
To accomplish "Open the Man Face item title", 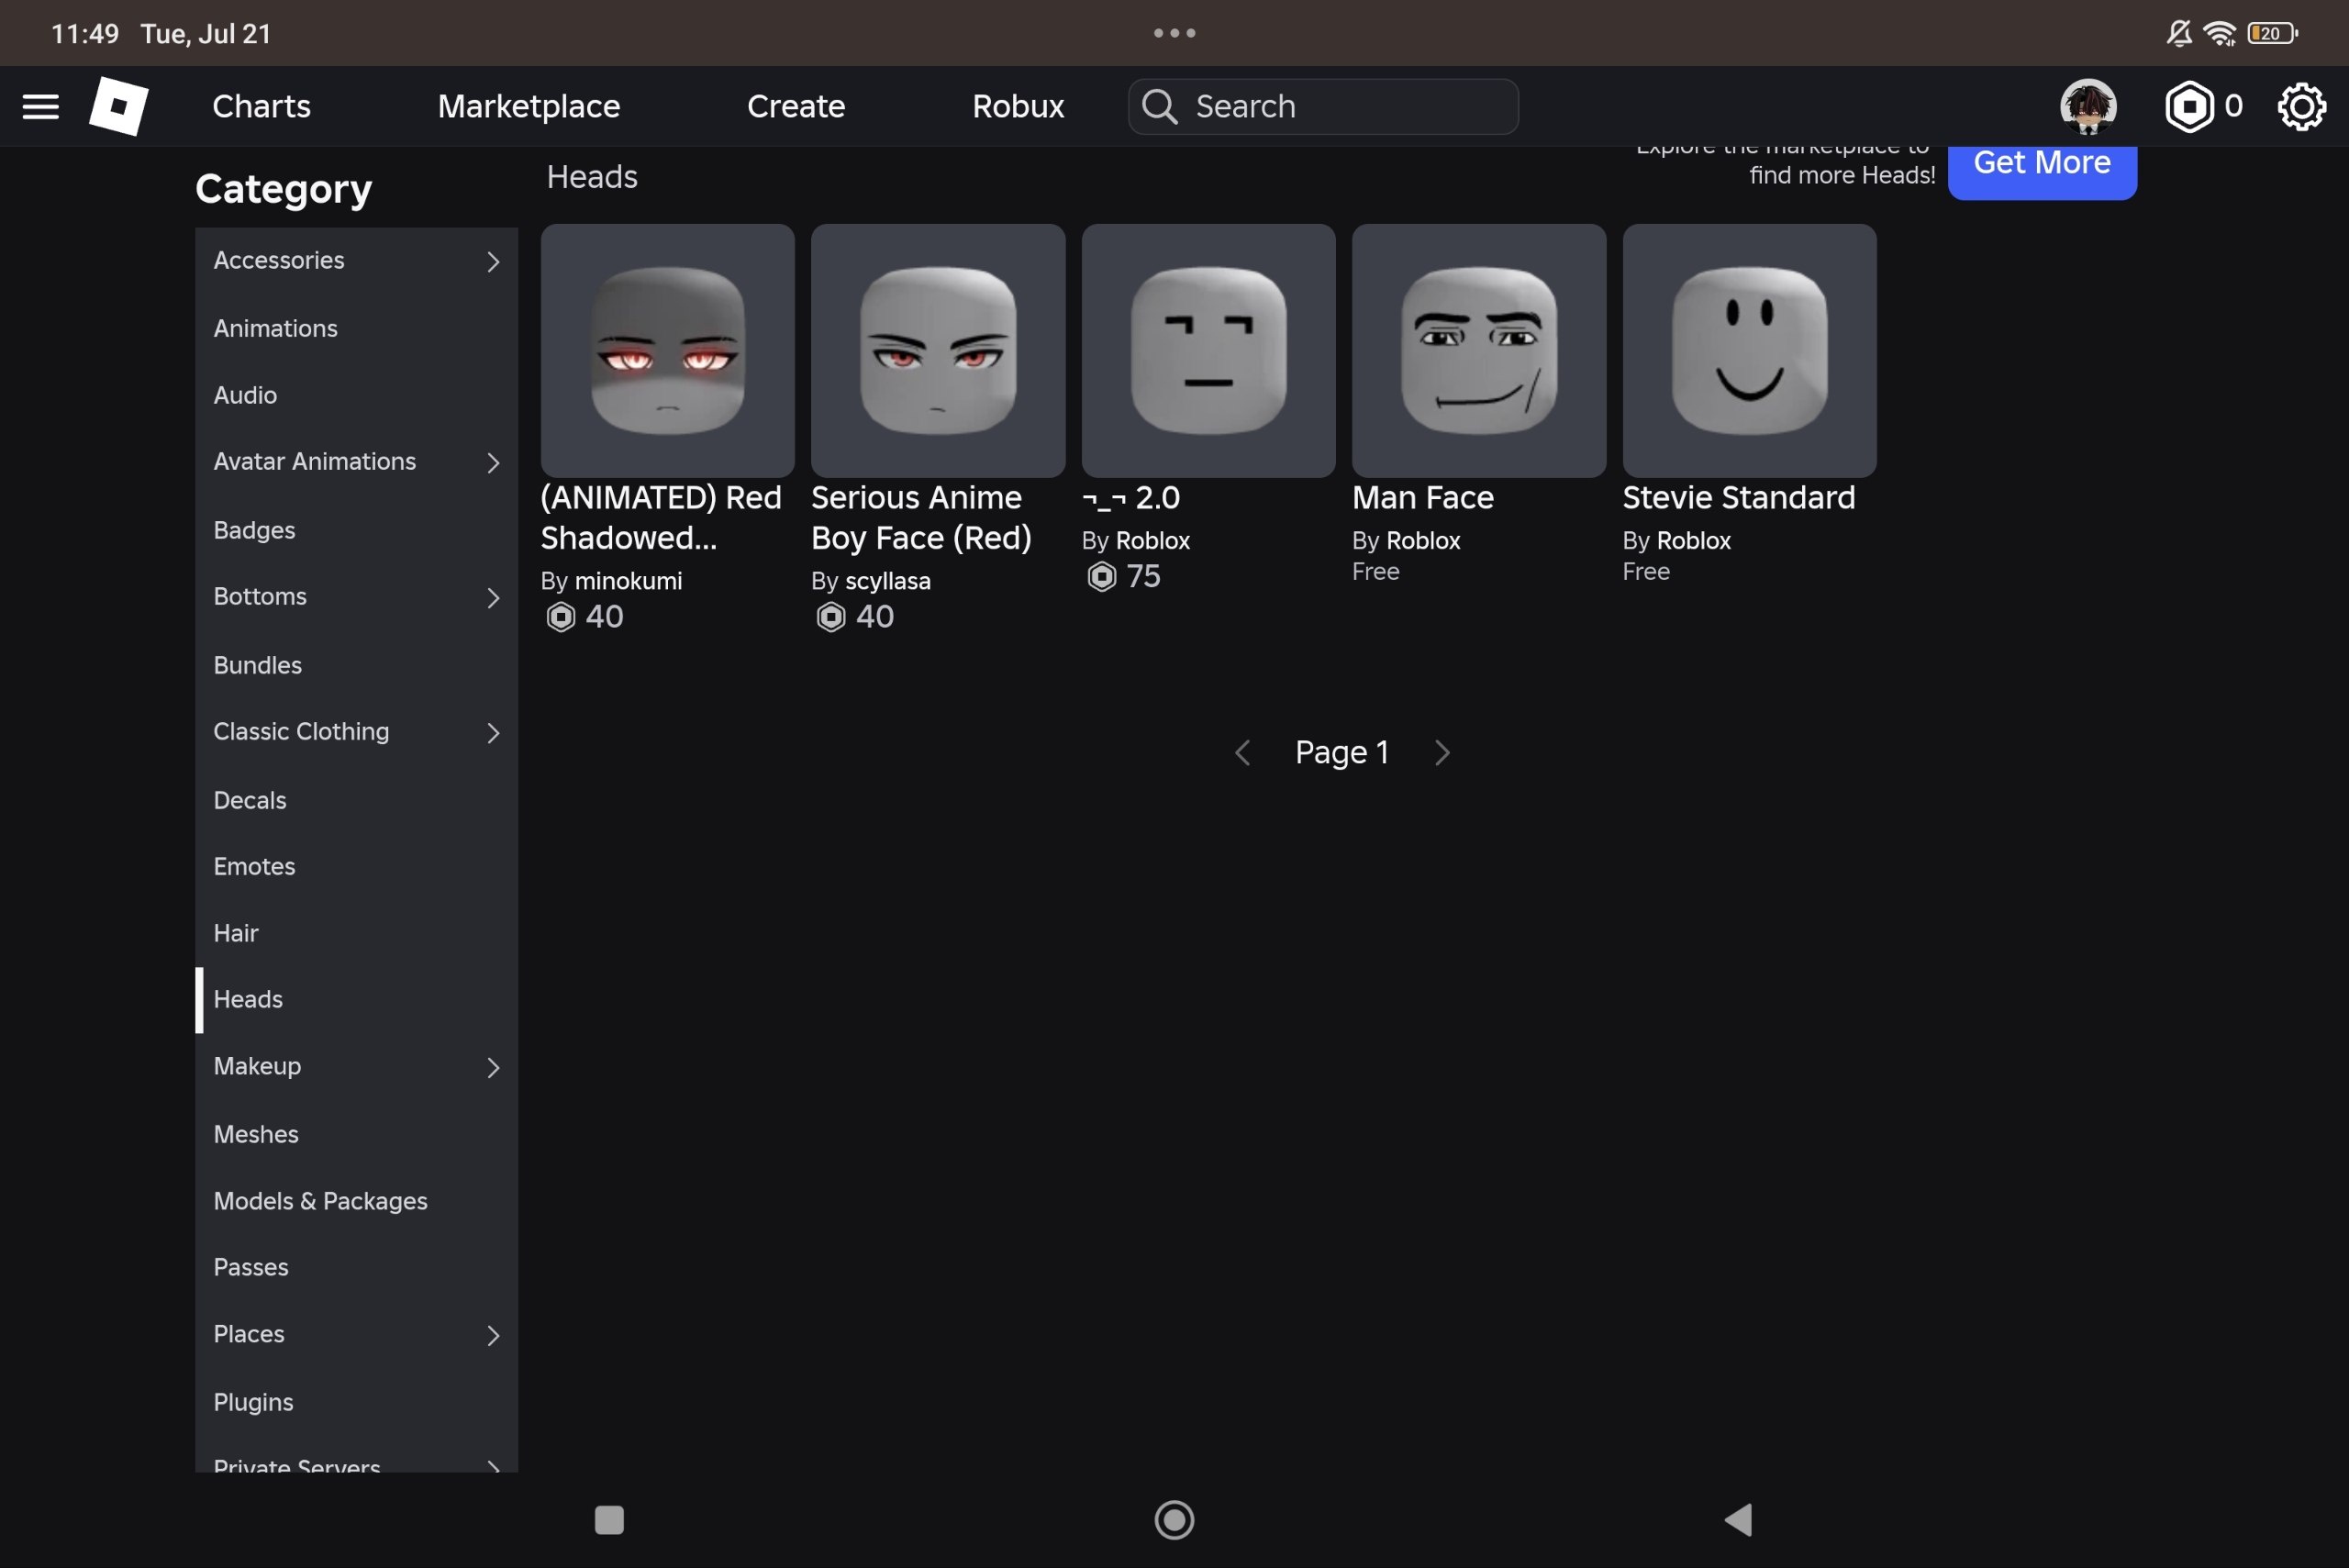I will pyautogui.click(x=1423, y=498).
